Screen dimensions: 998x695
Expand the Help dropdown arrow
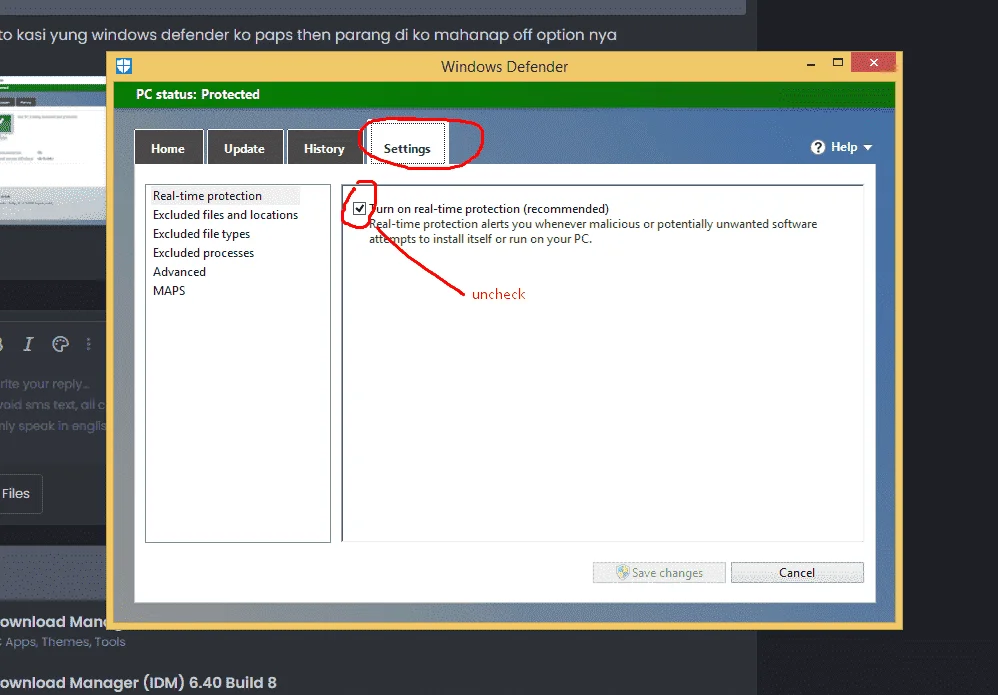point(868,147)
